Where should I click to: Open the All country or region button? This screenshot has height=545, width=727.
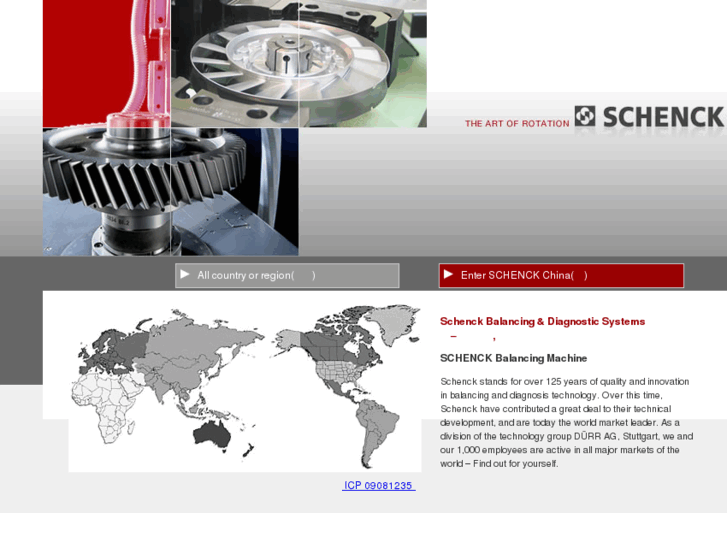click(287, 276)
